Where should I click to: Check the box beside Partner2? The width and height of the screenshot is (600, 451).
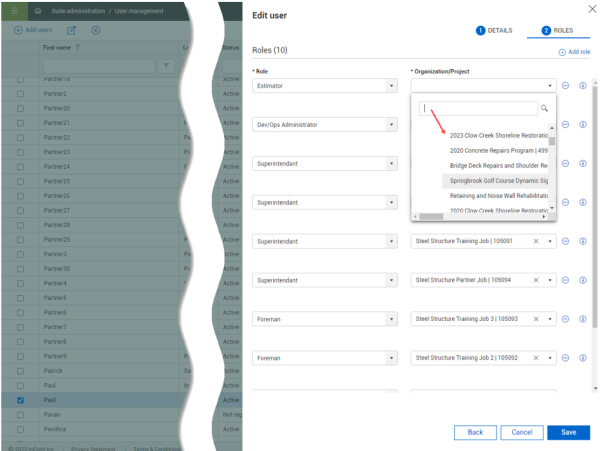tap(20, 93)
